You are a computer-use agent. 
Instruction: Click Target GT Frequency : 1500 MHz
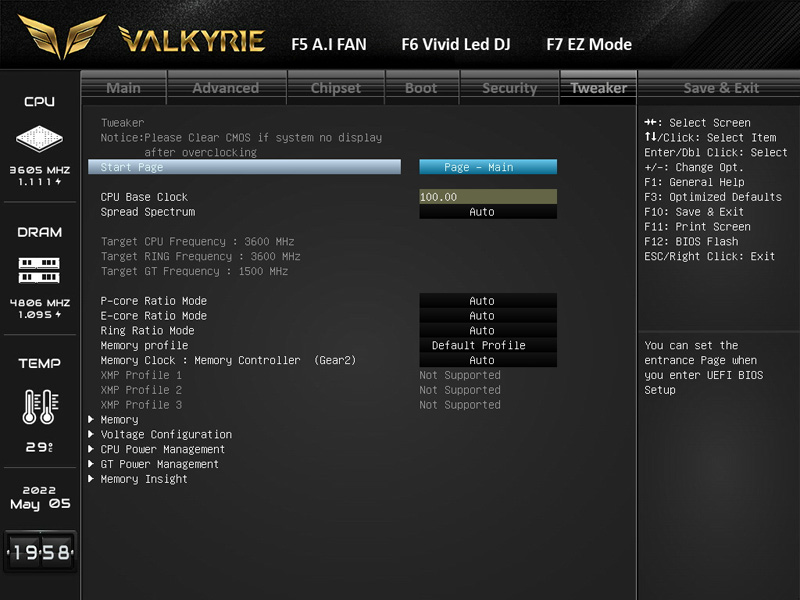point(194,271)
